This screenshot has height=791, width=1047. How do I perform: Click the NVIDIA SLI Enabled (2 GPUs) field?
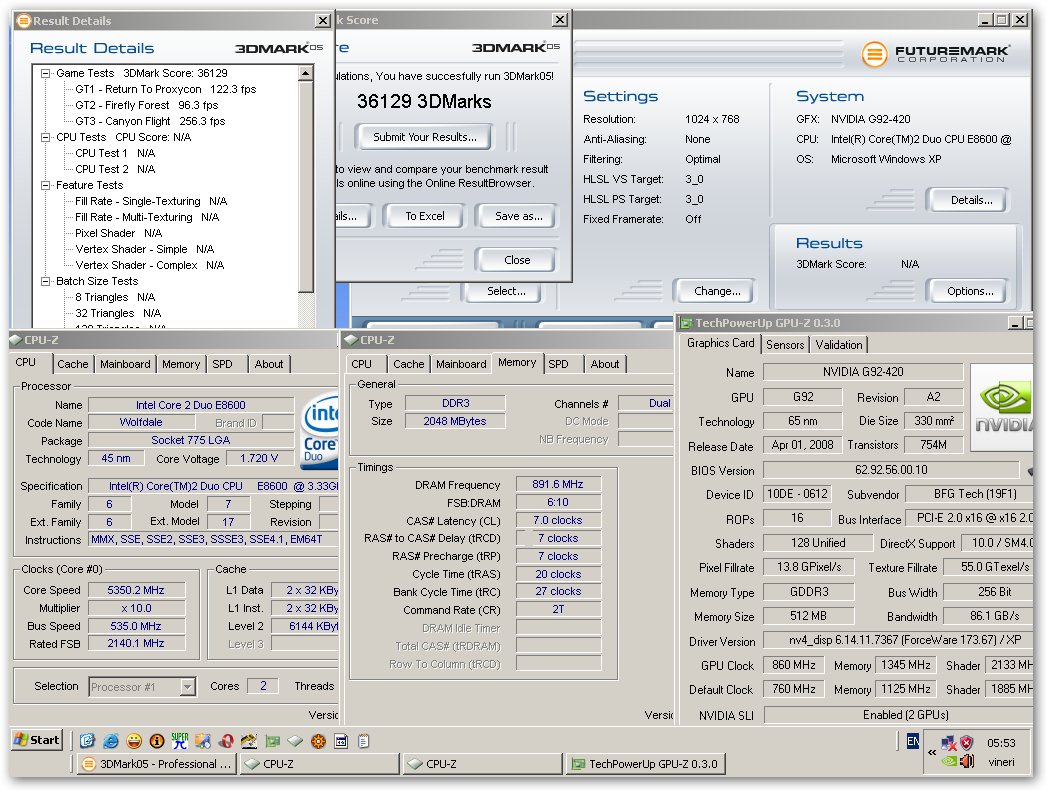pos(898,715)
